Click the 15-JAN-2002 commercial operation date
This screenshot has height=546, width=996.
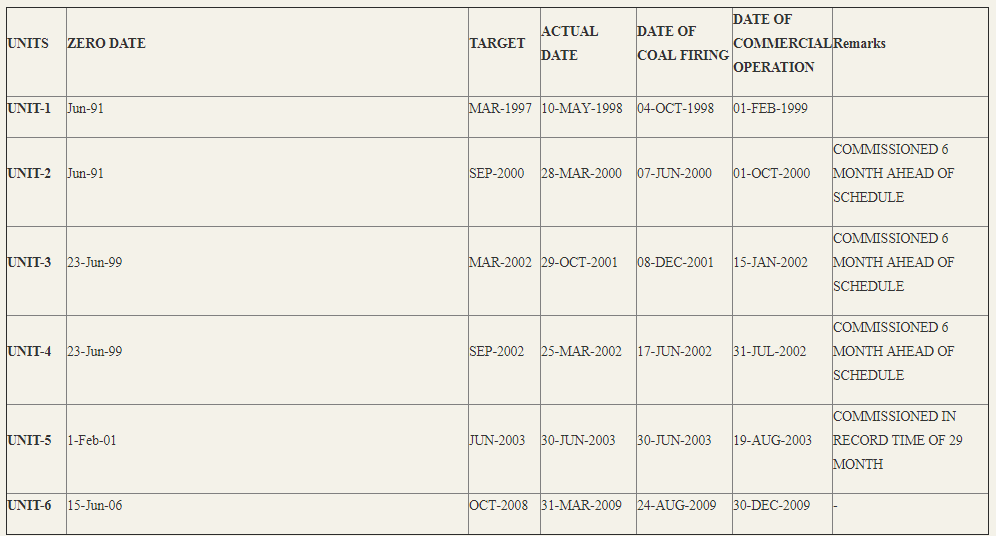771,262
